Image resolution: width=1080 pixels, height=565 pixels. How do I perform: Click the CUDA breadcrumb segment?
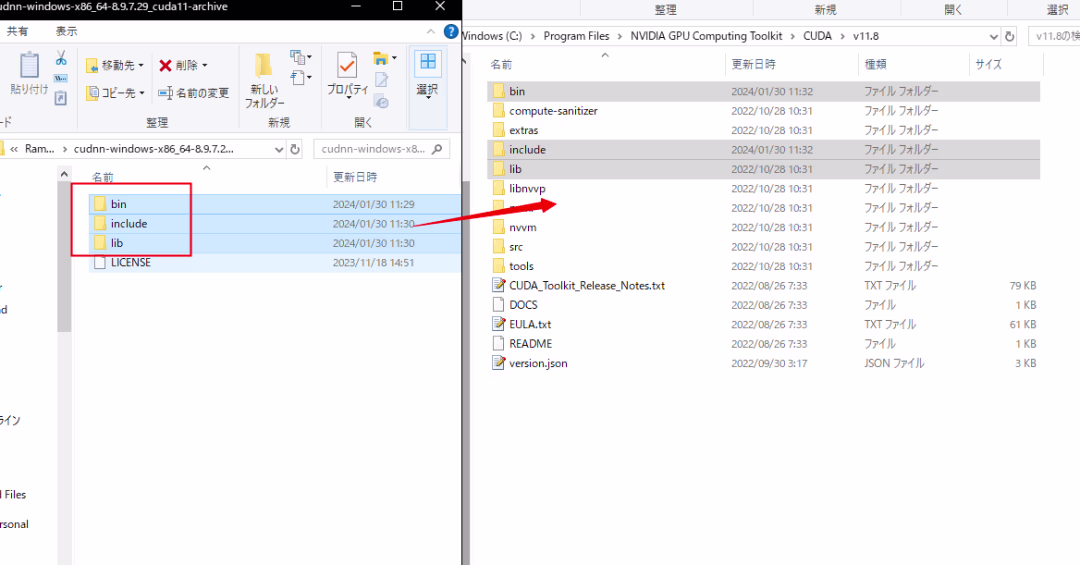[x=817, y=36]
